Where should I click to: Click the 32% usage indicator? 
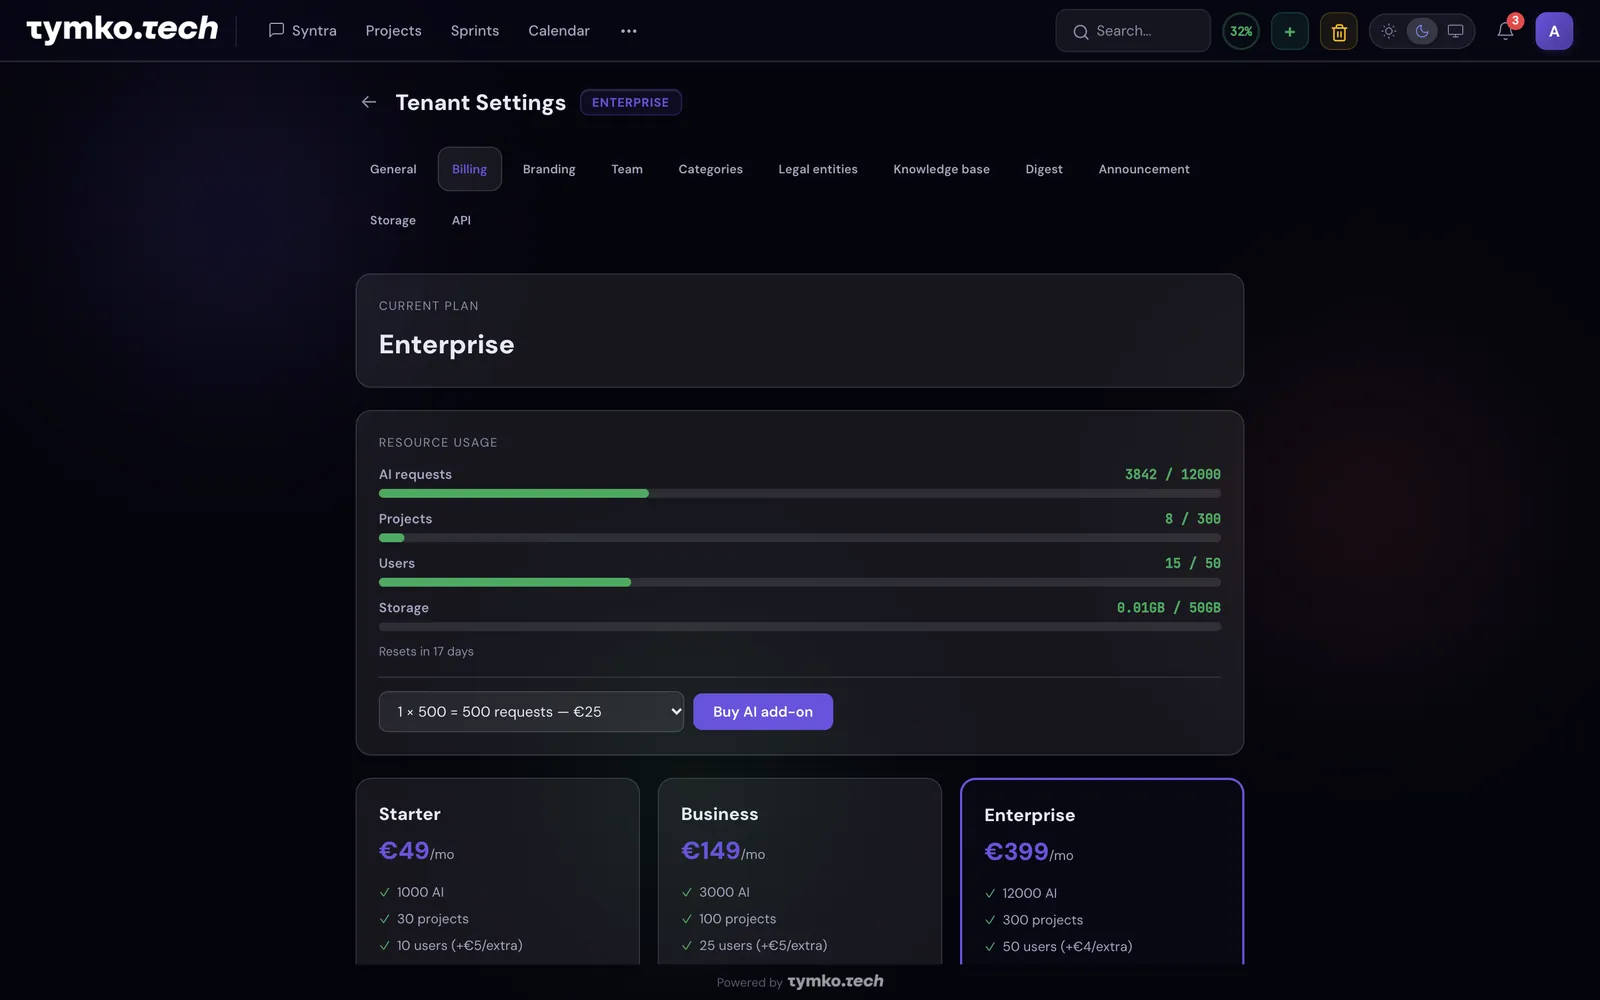[1241, 31]
